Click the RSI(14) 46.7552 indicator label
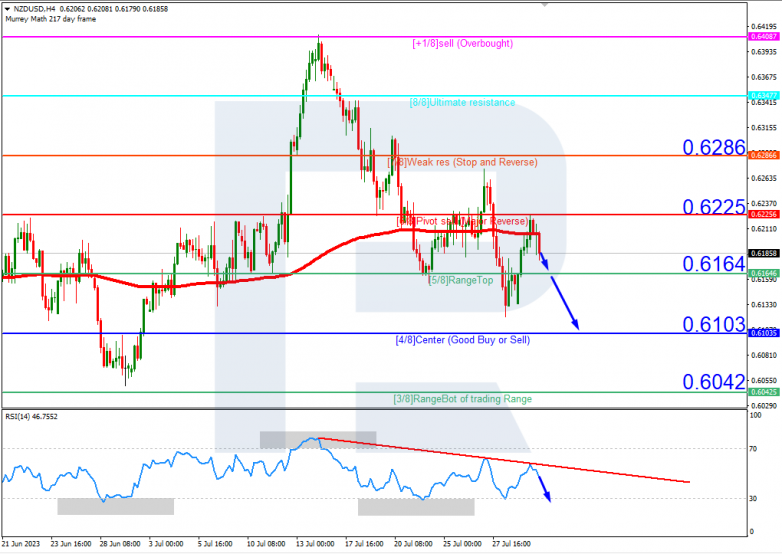The image size is (782, 554). click(31, 416)
